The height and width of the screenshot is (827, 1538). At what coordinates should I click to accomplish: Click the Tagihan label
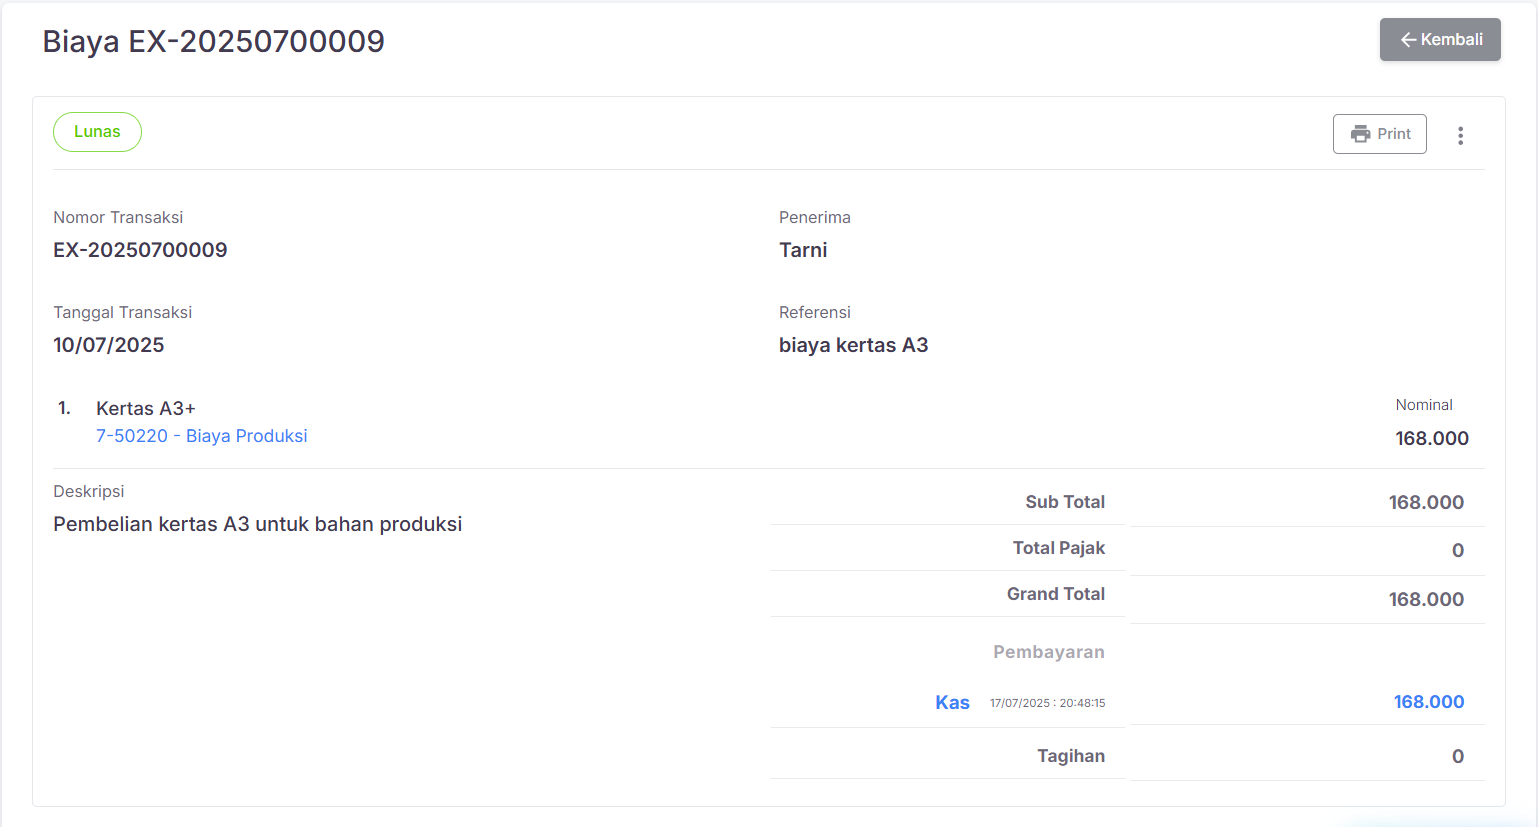(x=1070, y=756)
